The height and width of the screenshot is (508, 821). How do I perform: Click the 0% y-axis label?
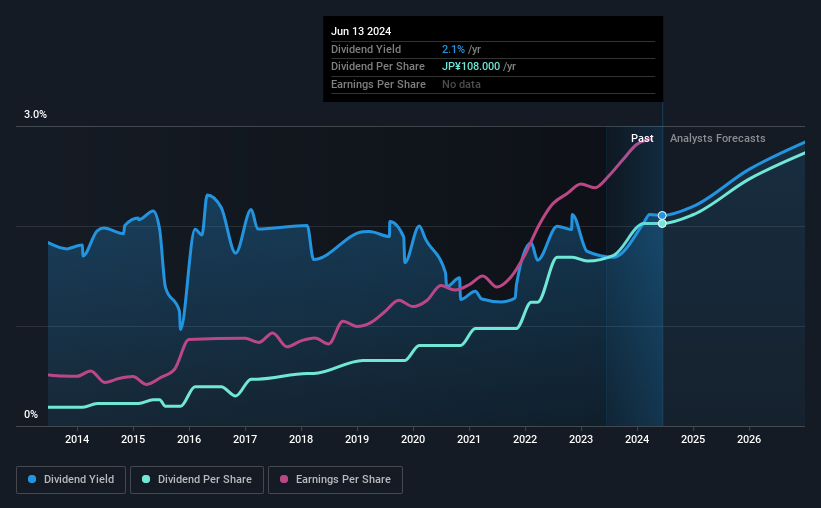point(31,414)
